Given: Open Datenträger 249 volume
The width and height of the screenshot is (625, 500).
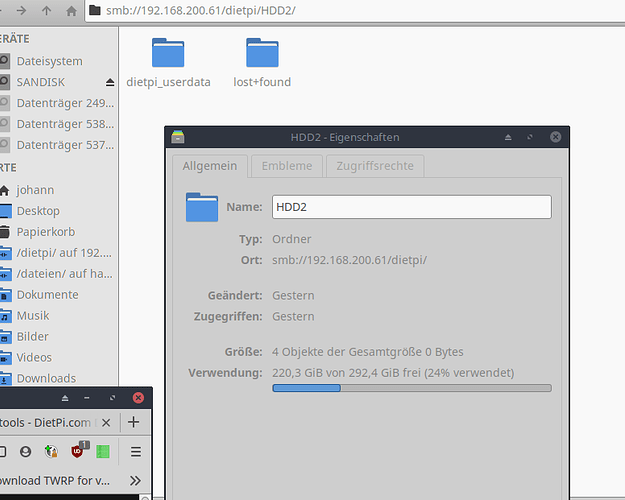Looking at the screenshot, I should pyautogui.click(x=58, y=103).
